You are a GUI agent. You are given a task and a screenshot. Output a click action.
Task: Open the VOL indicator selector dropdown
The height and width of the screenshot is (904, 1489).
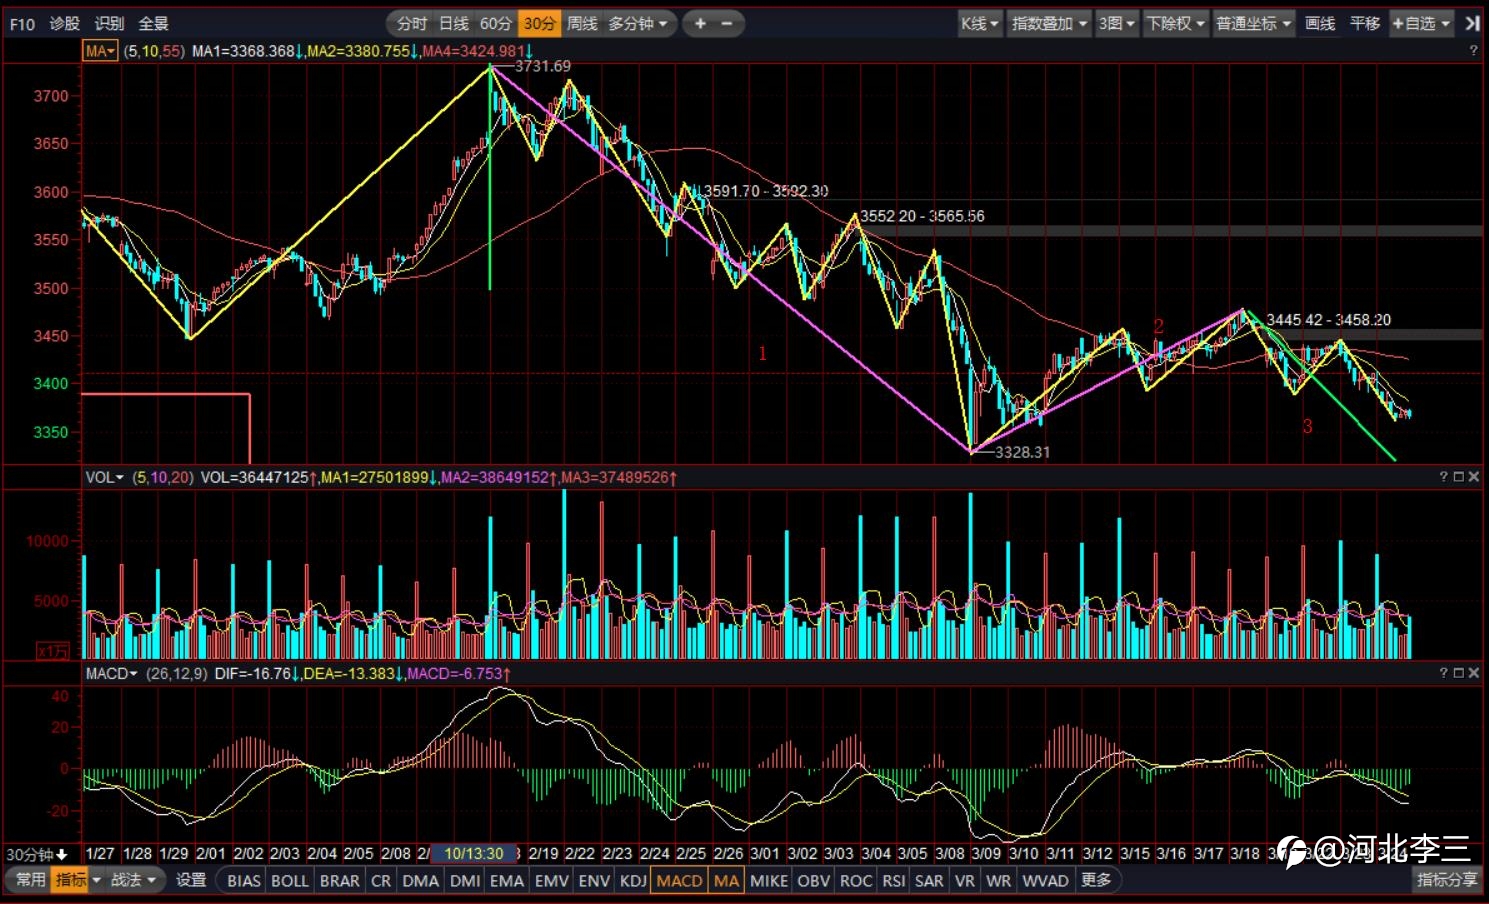tap(104, 477)
